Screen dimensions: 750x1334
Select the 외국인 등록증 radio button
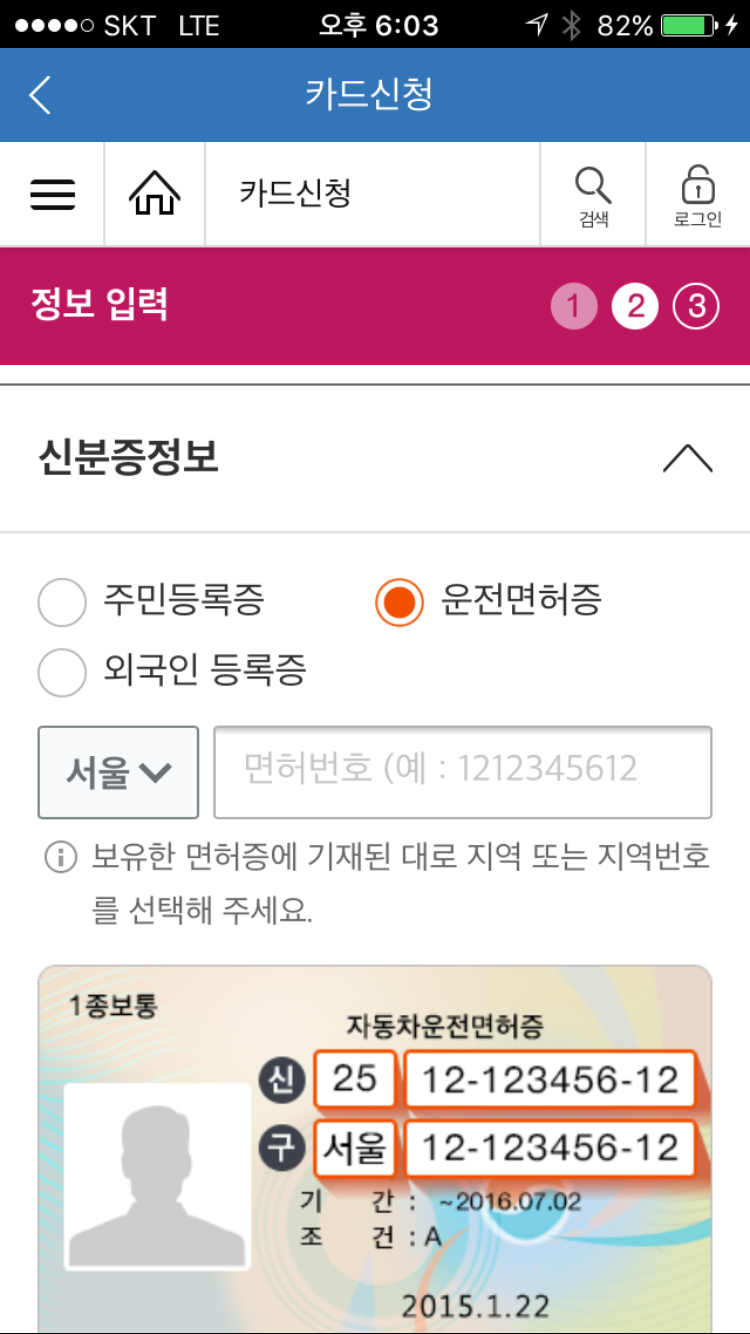pyautogui.click(x=61, y=673)
